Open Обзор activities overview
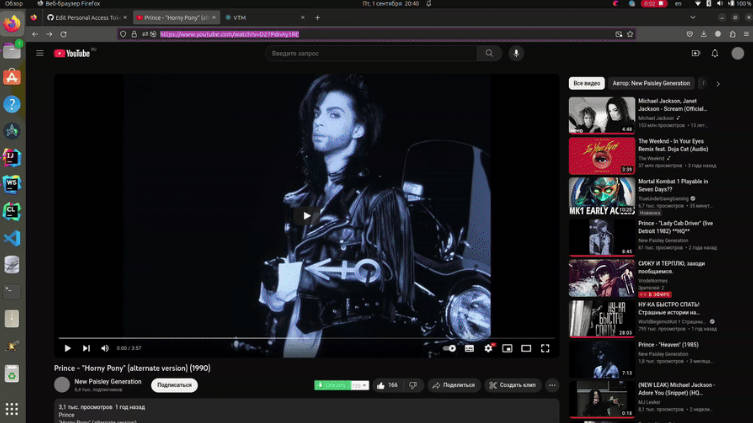The width and height of the screenshot is (753, 423). [14, 3]
